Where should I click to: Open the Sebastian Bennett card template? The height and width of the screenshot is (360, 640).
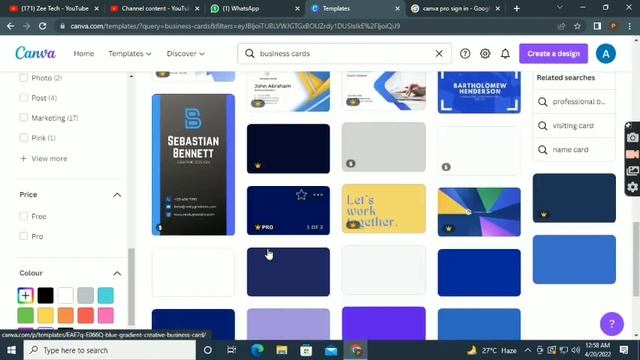pyautogui.click(x=193, y=164)
